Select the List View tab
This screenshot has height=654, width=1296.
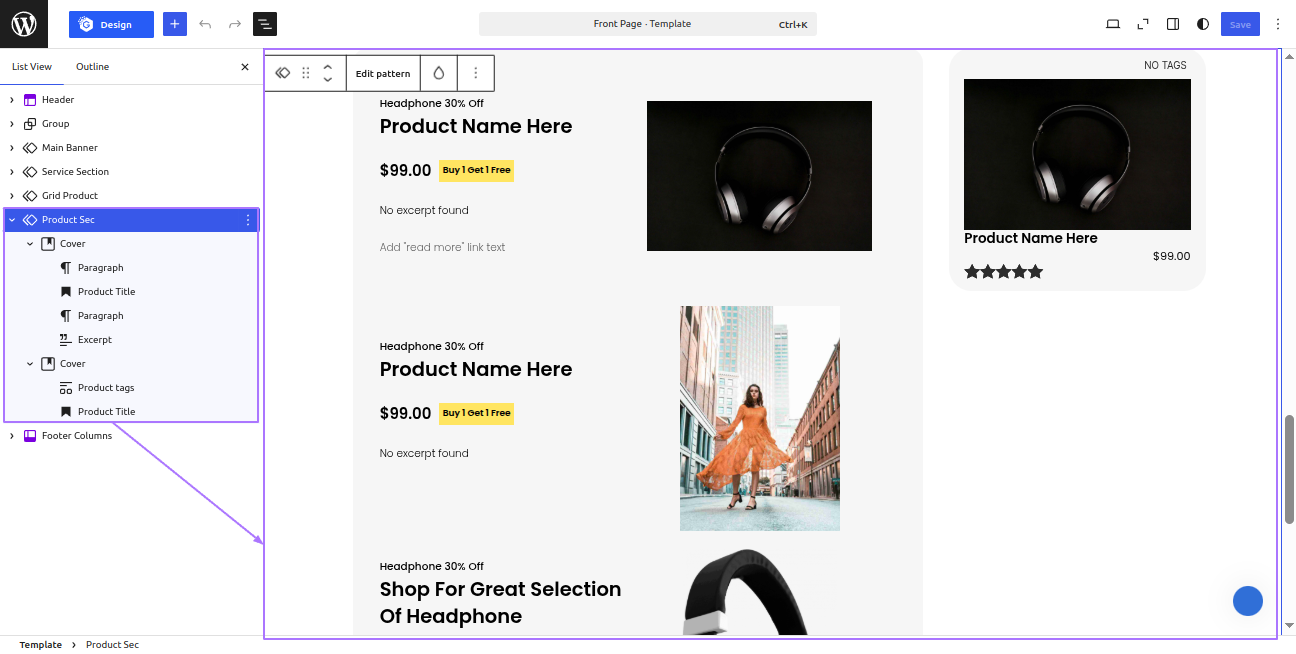click(32, 67)
